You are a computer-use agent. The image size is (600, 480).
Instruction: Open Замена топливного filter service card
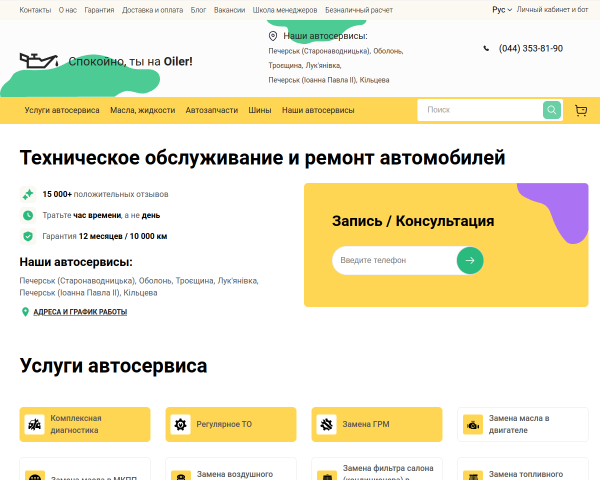[523, 469]
